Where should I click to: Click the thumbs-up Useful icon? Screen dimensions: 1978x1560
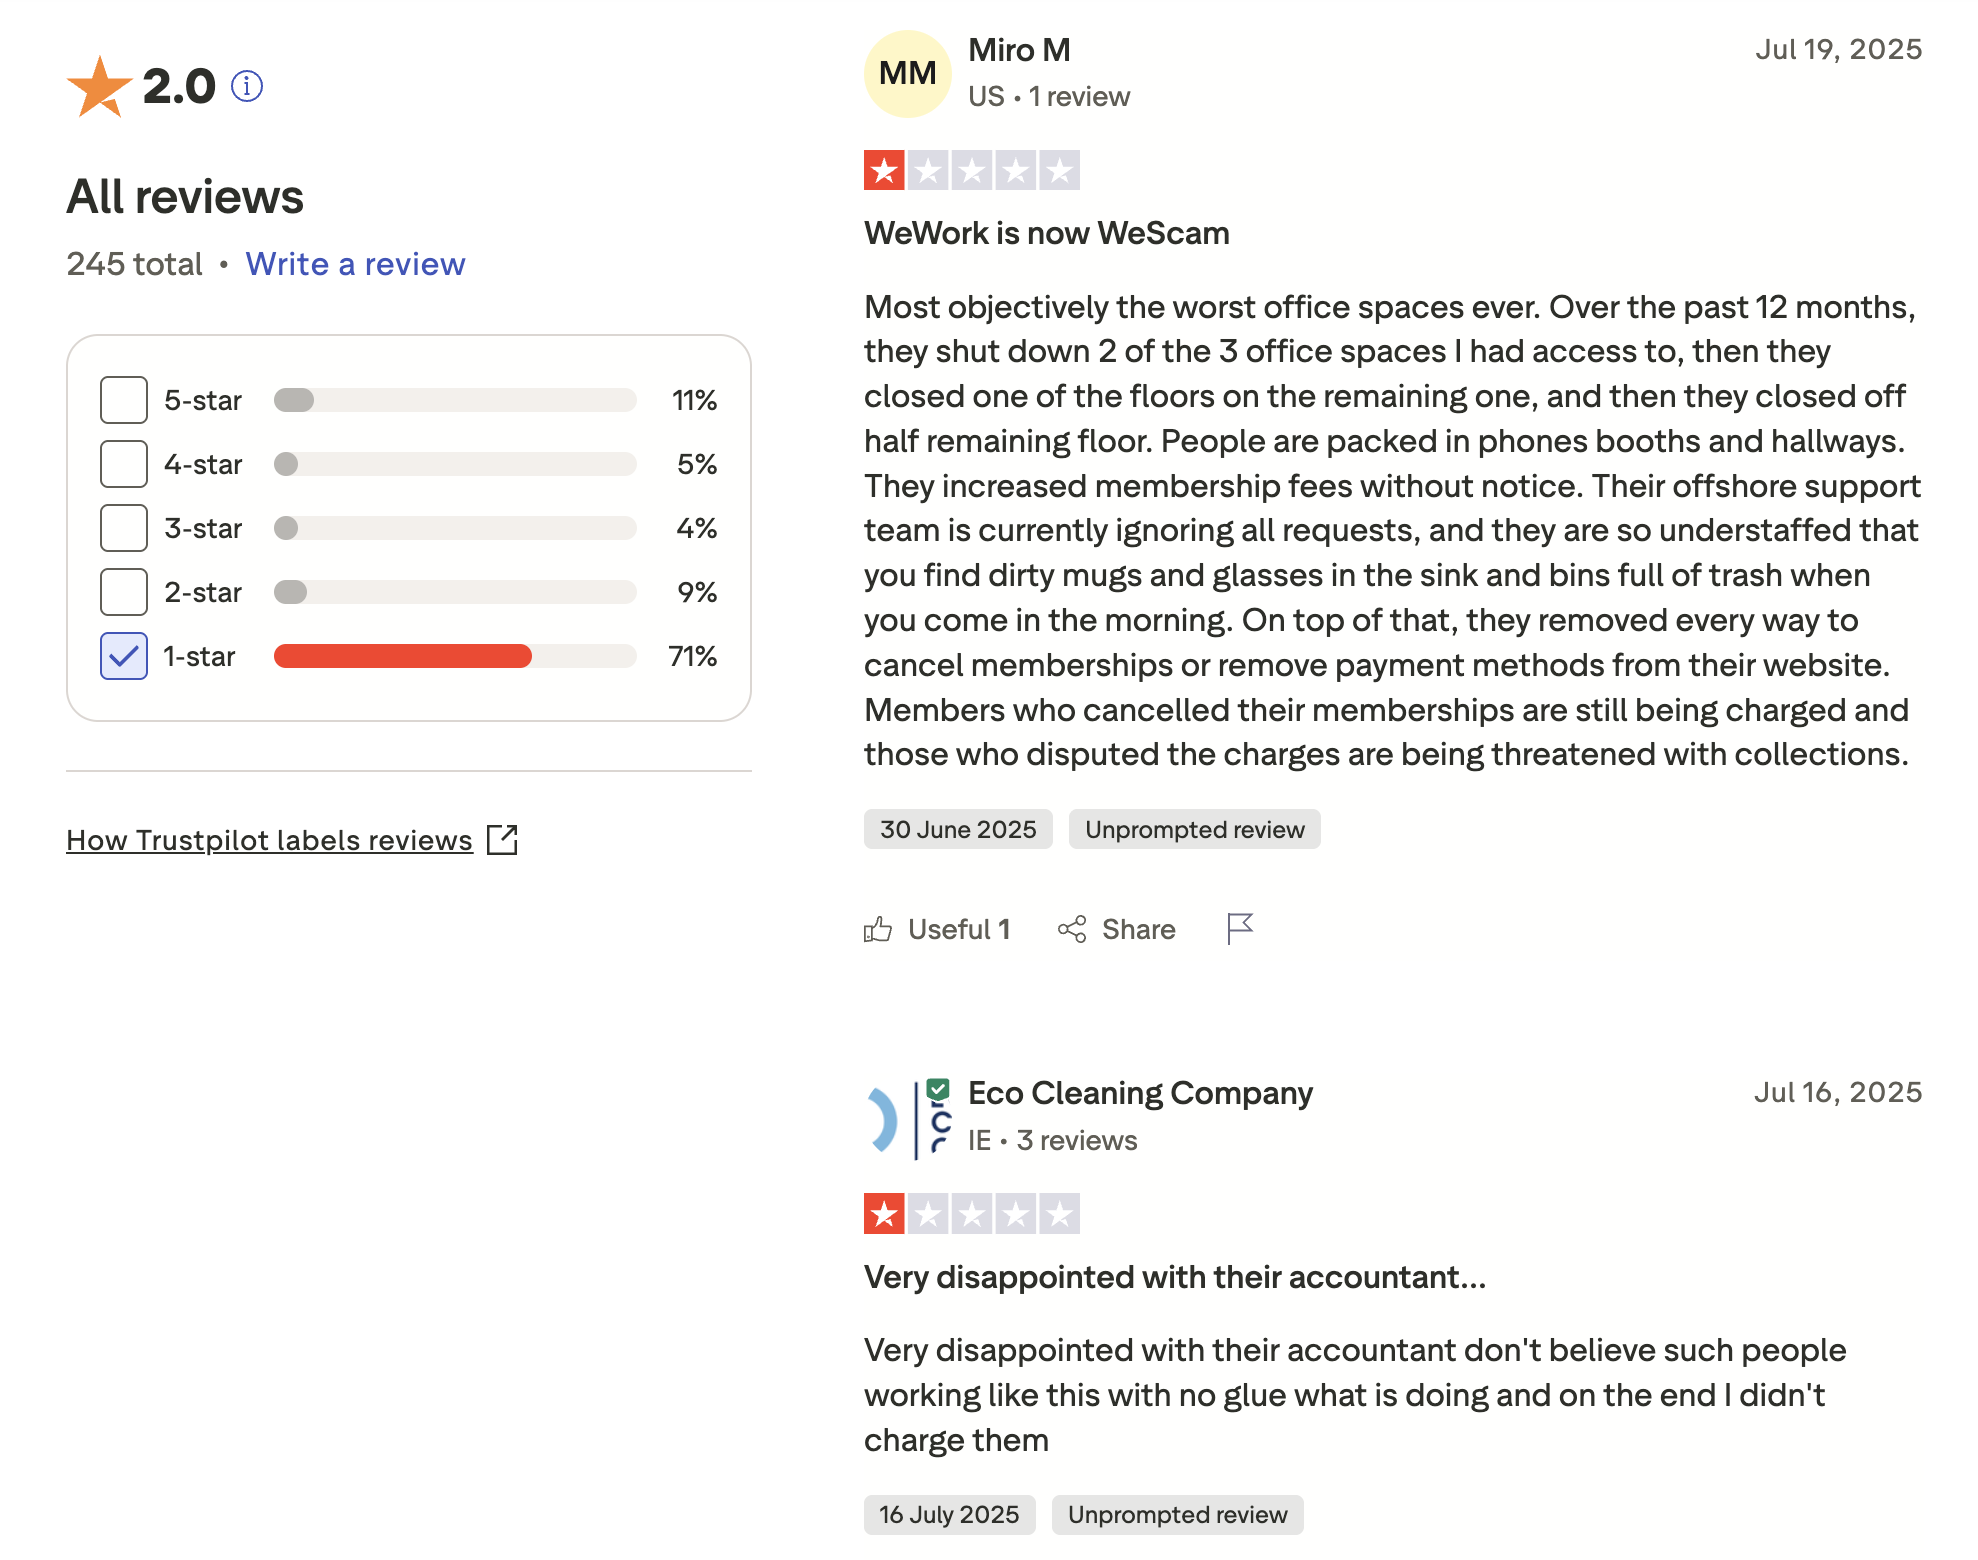(x=878, y=930)
